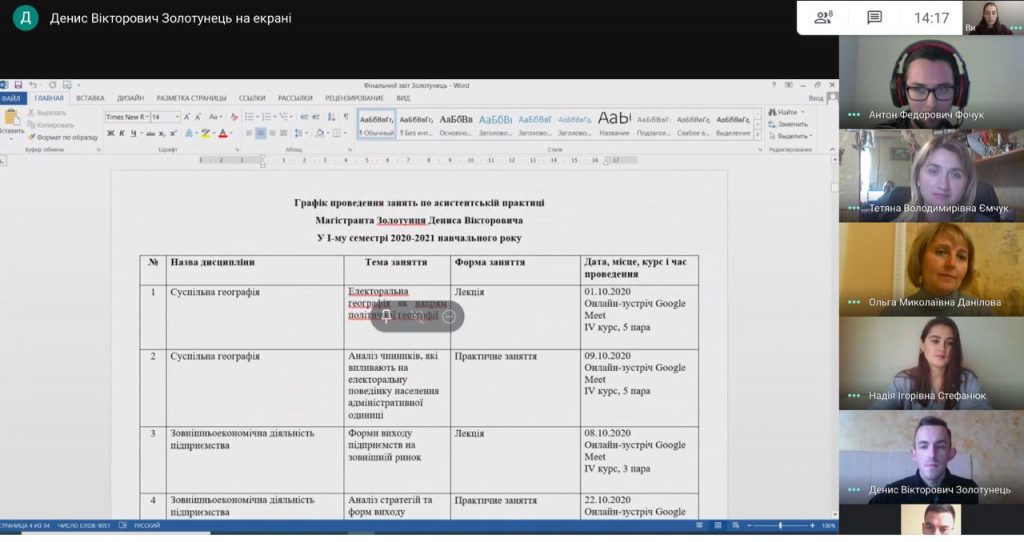Screen dimensions: 1024x542
Task: Increase font size with the larger A icon
Action: click(x=187, y=117)
